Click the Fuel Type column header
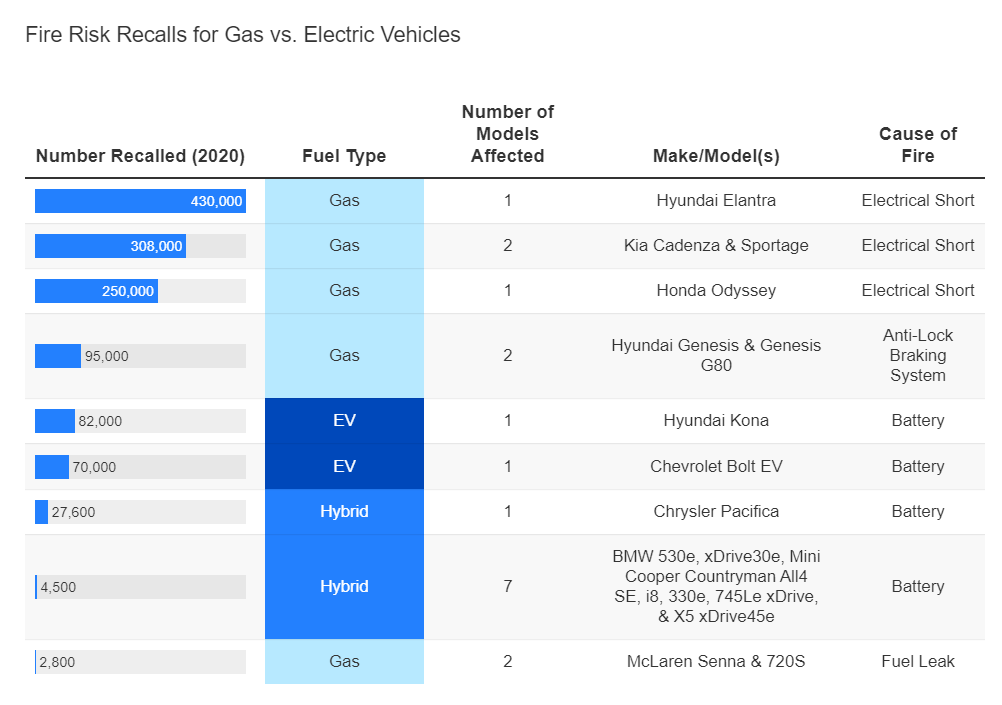 tap(344, 156)
